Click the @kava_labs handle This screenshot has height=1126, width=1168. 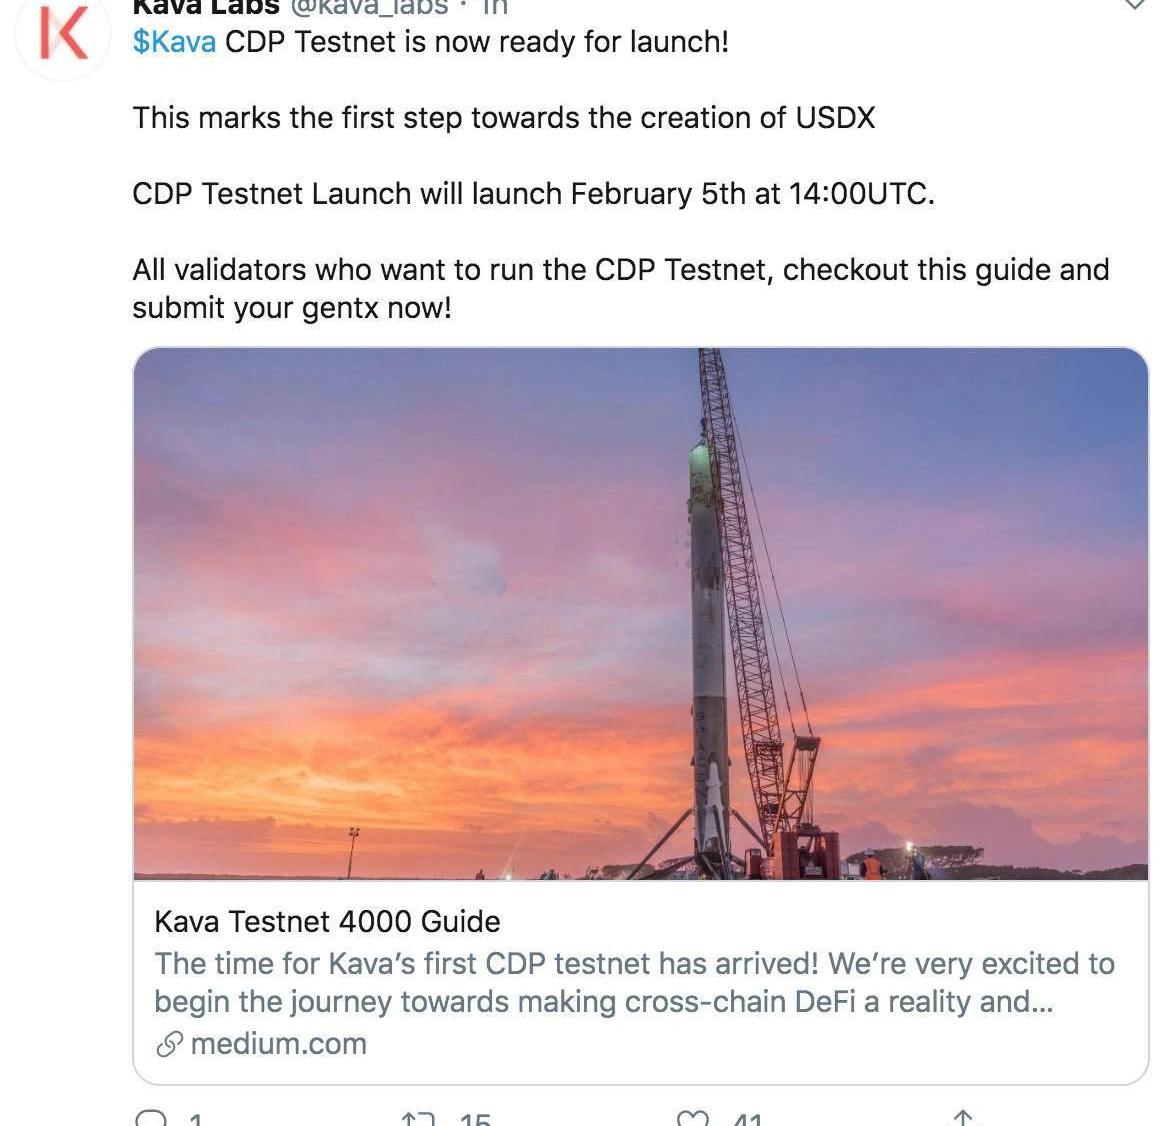[369, 6]
